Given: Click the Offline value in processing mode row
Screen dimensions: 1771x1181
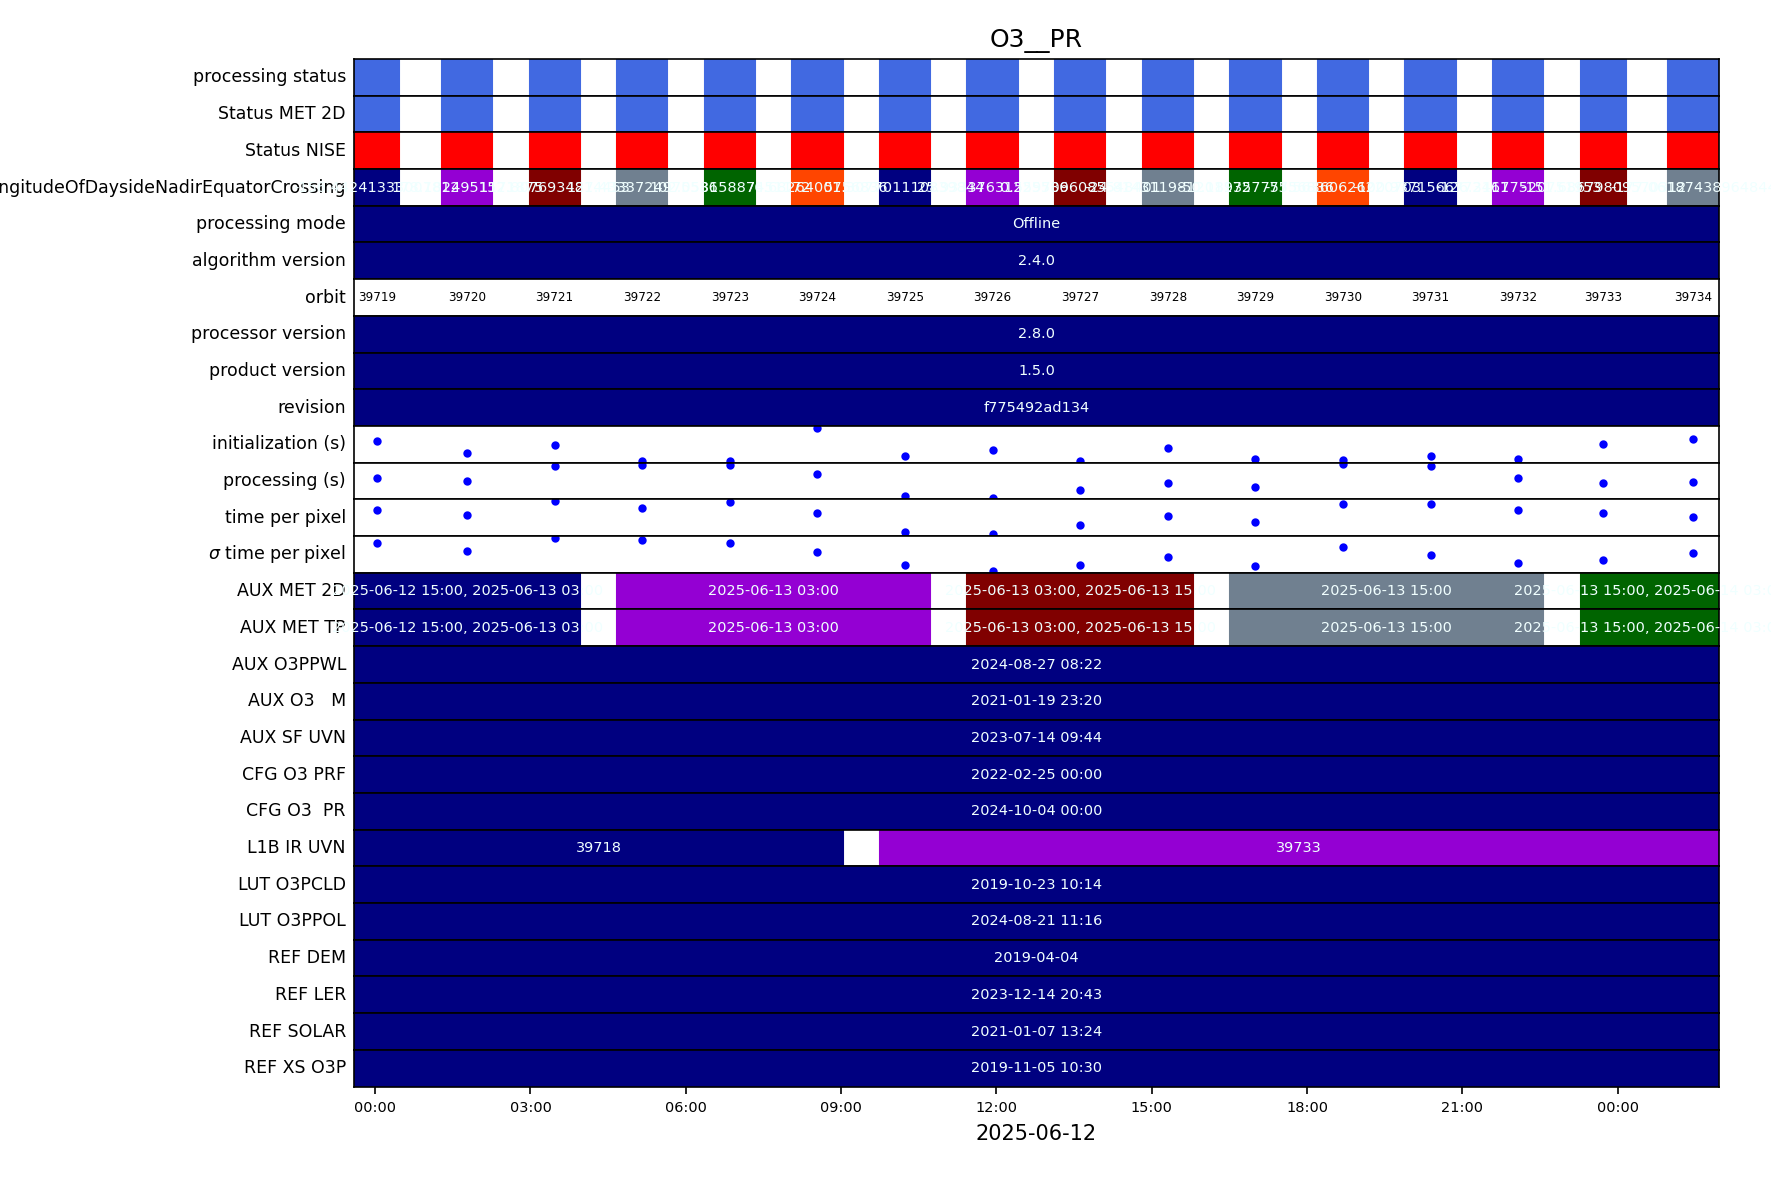Looking at the screenshot, I should click(1035, 223).
